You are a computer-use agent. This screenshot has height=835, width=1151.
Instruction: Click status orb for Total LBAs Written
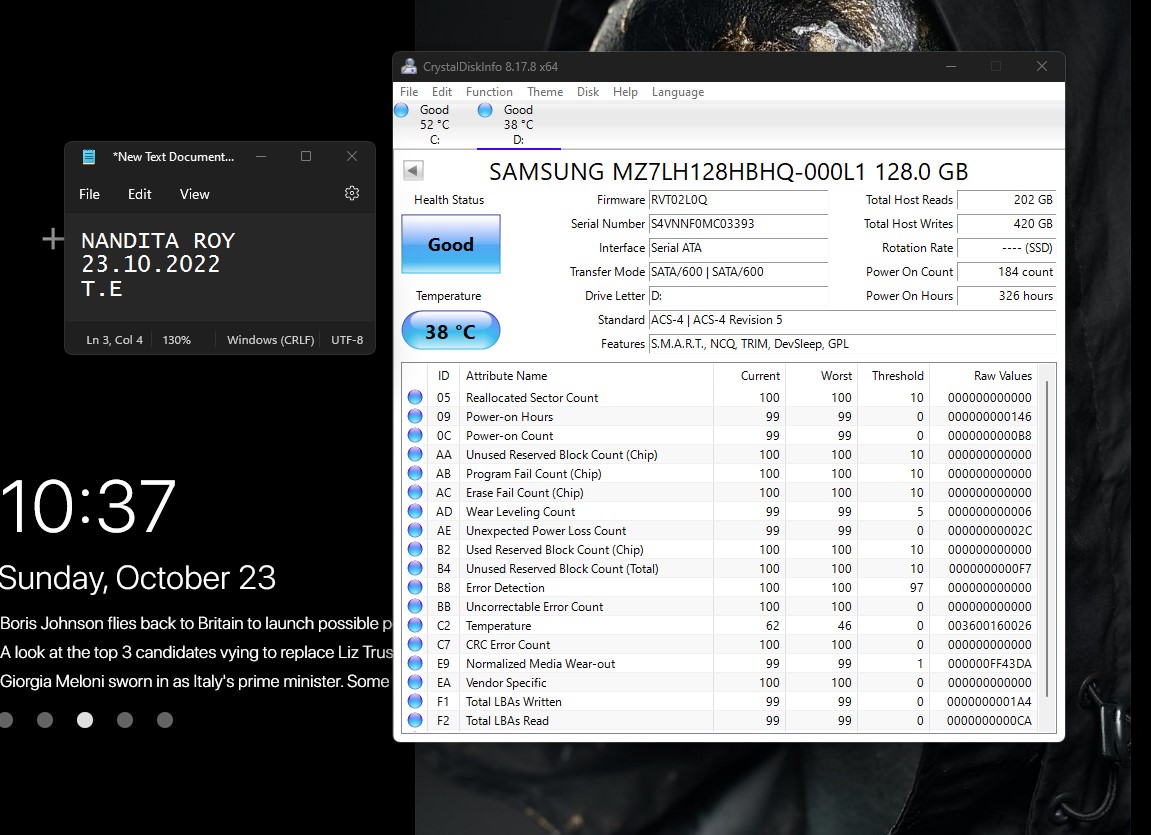click(x=415, y=701)
